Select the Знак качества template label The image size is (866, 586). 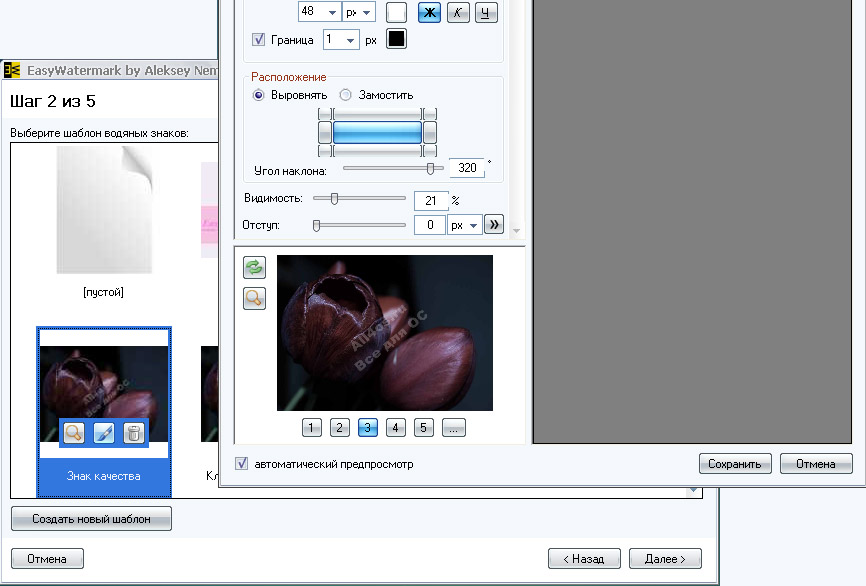tap(104, 476)
